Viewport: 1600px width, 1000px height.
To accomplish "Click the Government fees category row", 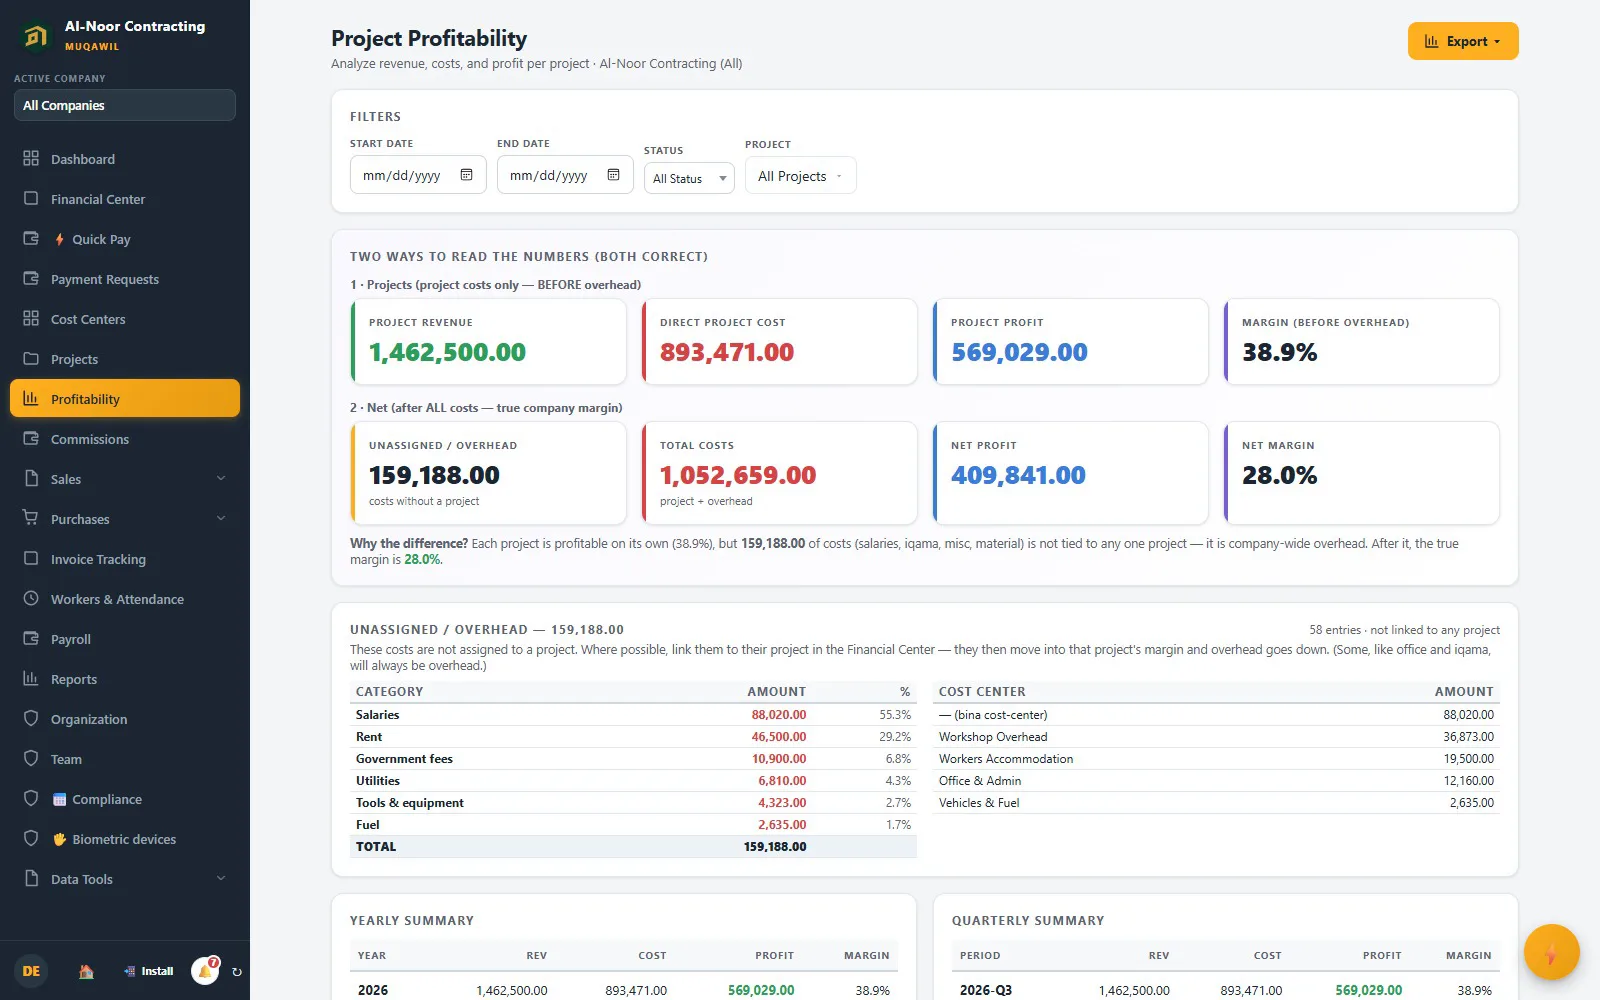I will pyautogui.click(x=633, y=759).
